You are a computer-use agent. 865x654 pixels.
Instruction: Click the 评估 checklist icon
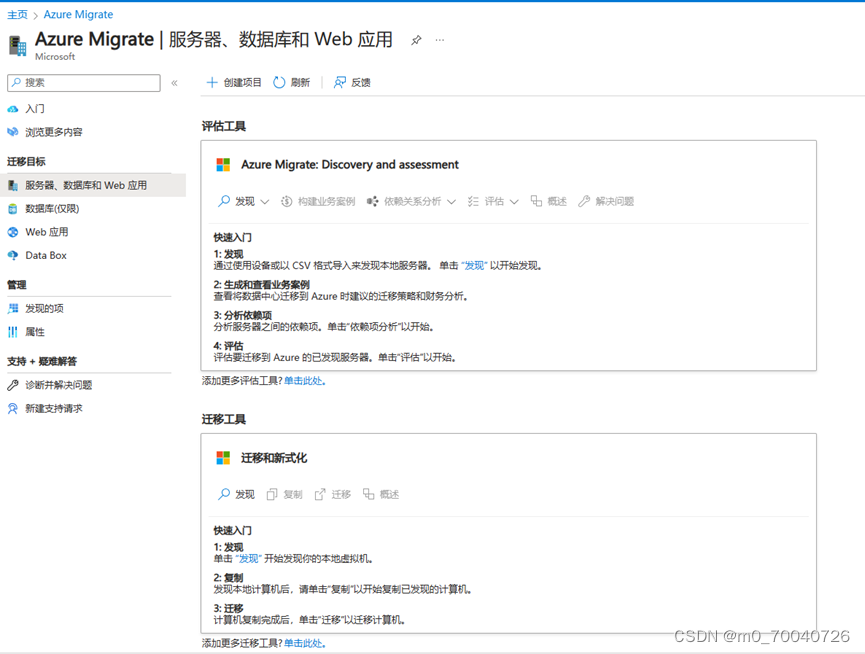pos(473,201)
